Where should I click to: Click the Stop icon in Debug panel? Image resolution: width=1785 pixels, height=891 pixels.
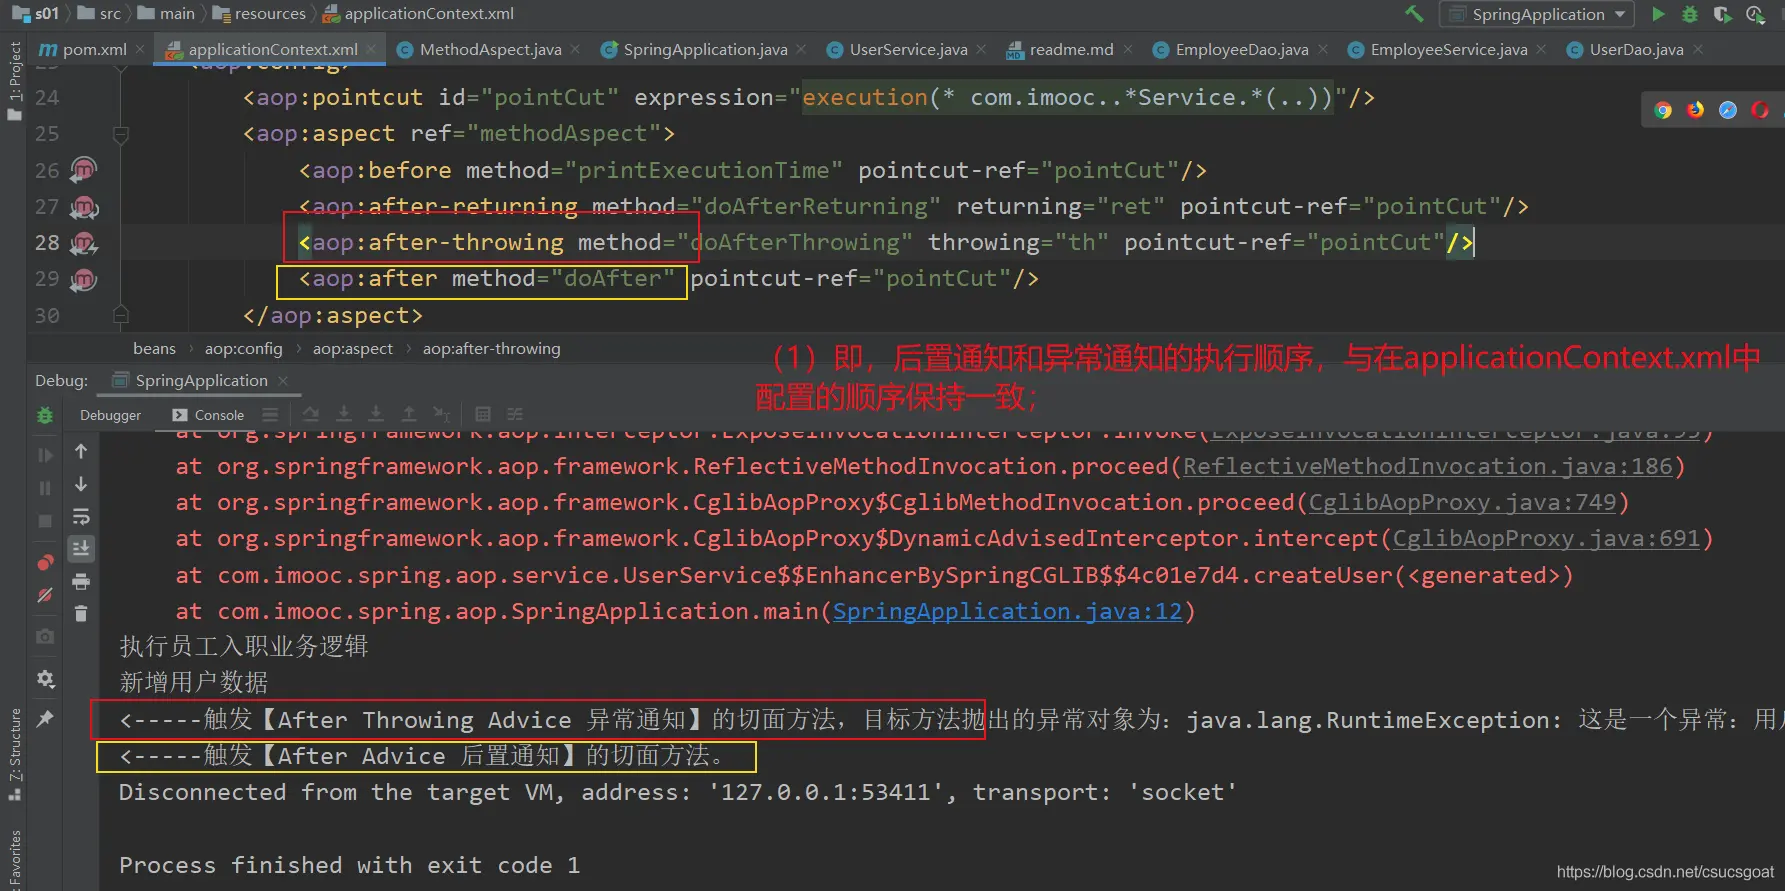(45, 521)
